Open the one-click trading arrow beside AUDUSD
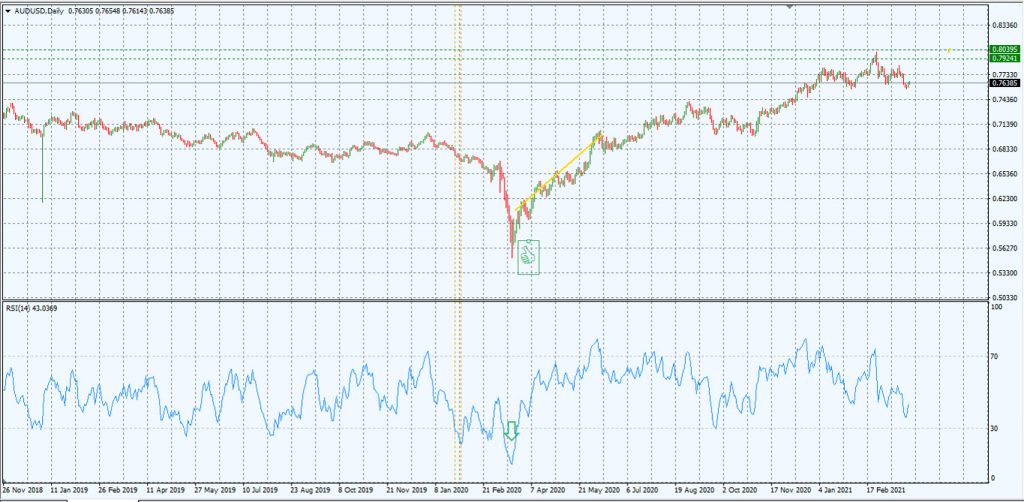Image resolution: width=1024 pixels, height=502 pixels. coord(7,12)
